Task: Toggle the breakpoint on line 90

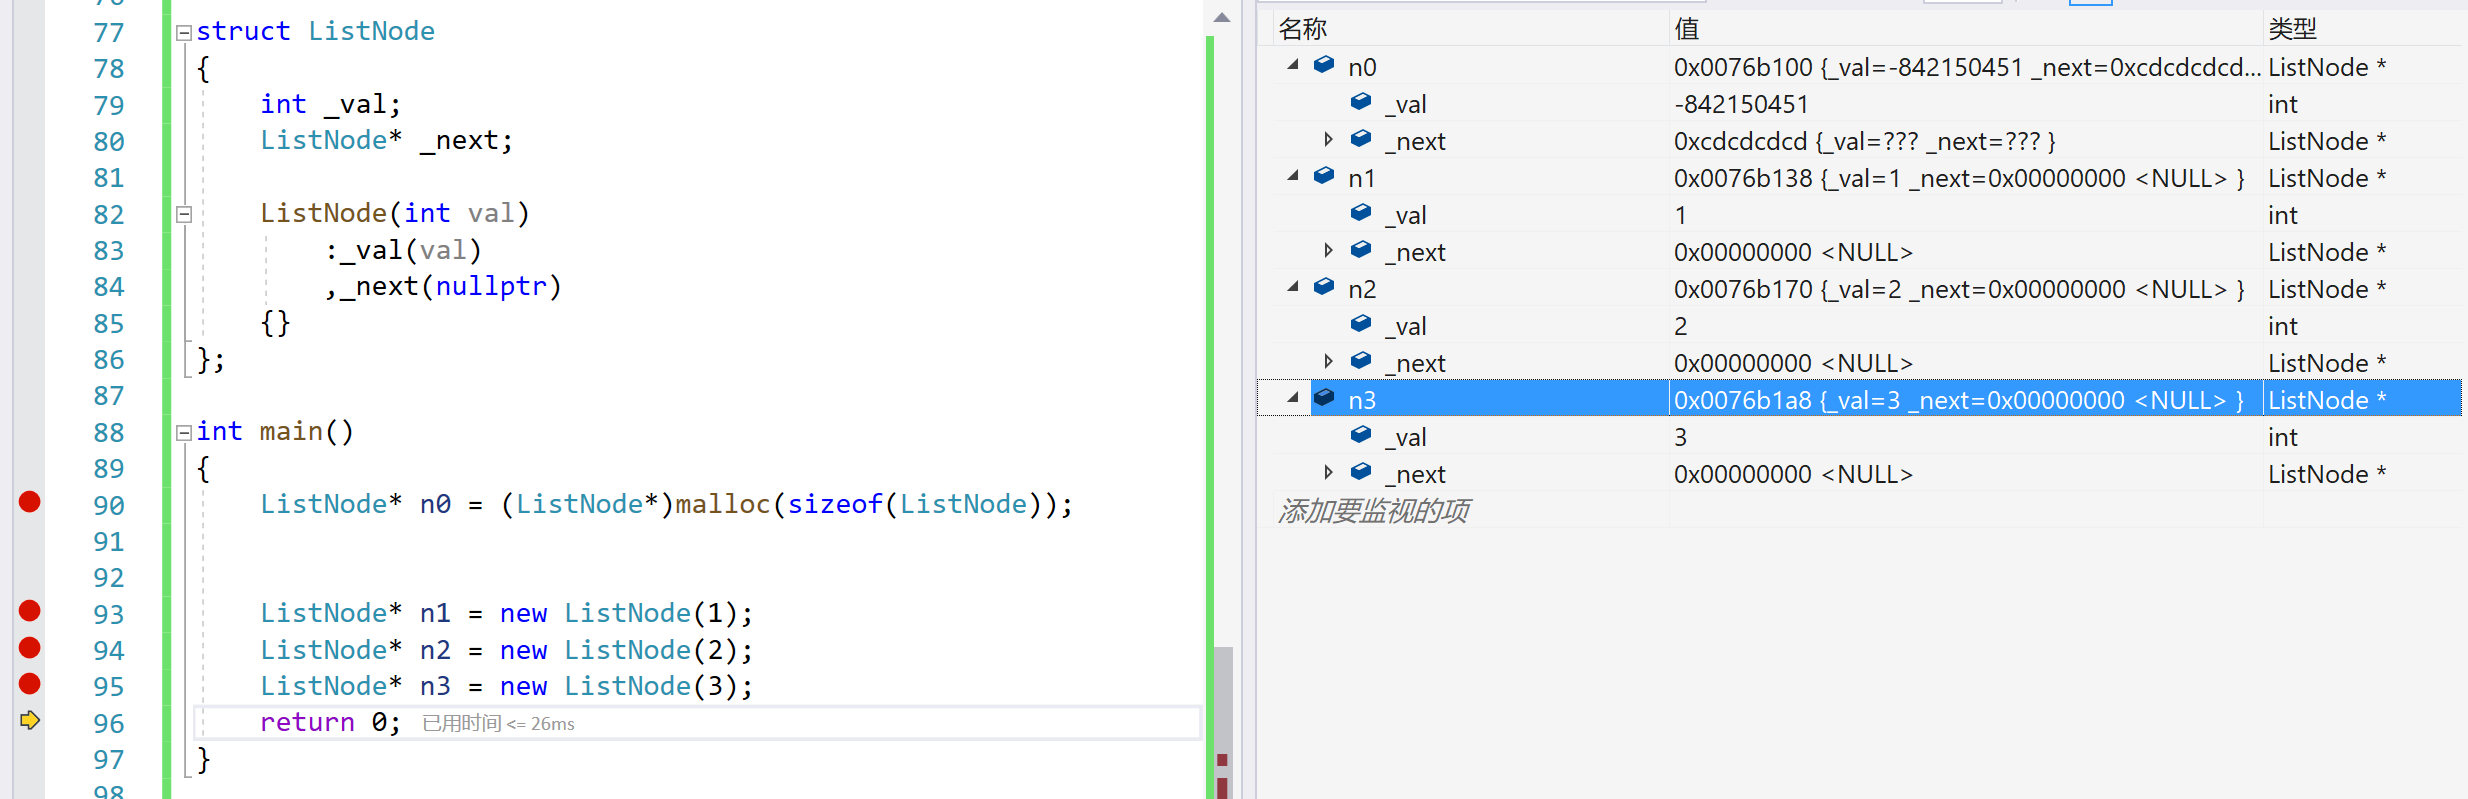Action: point(30,502)
